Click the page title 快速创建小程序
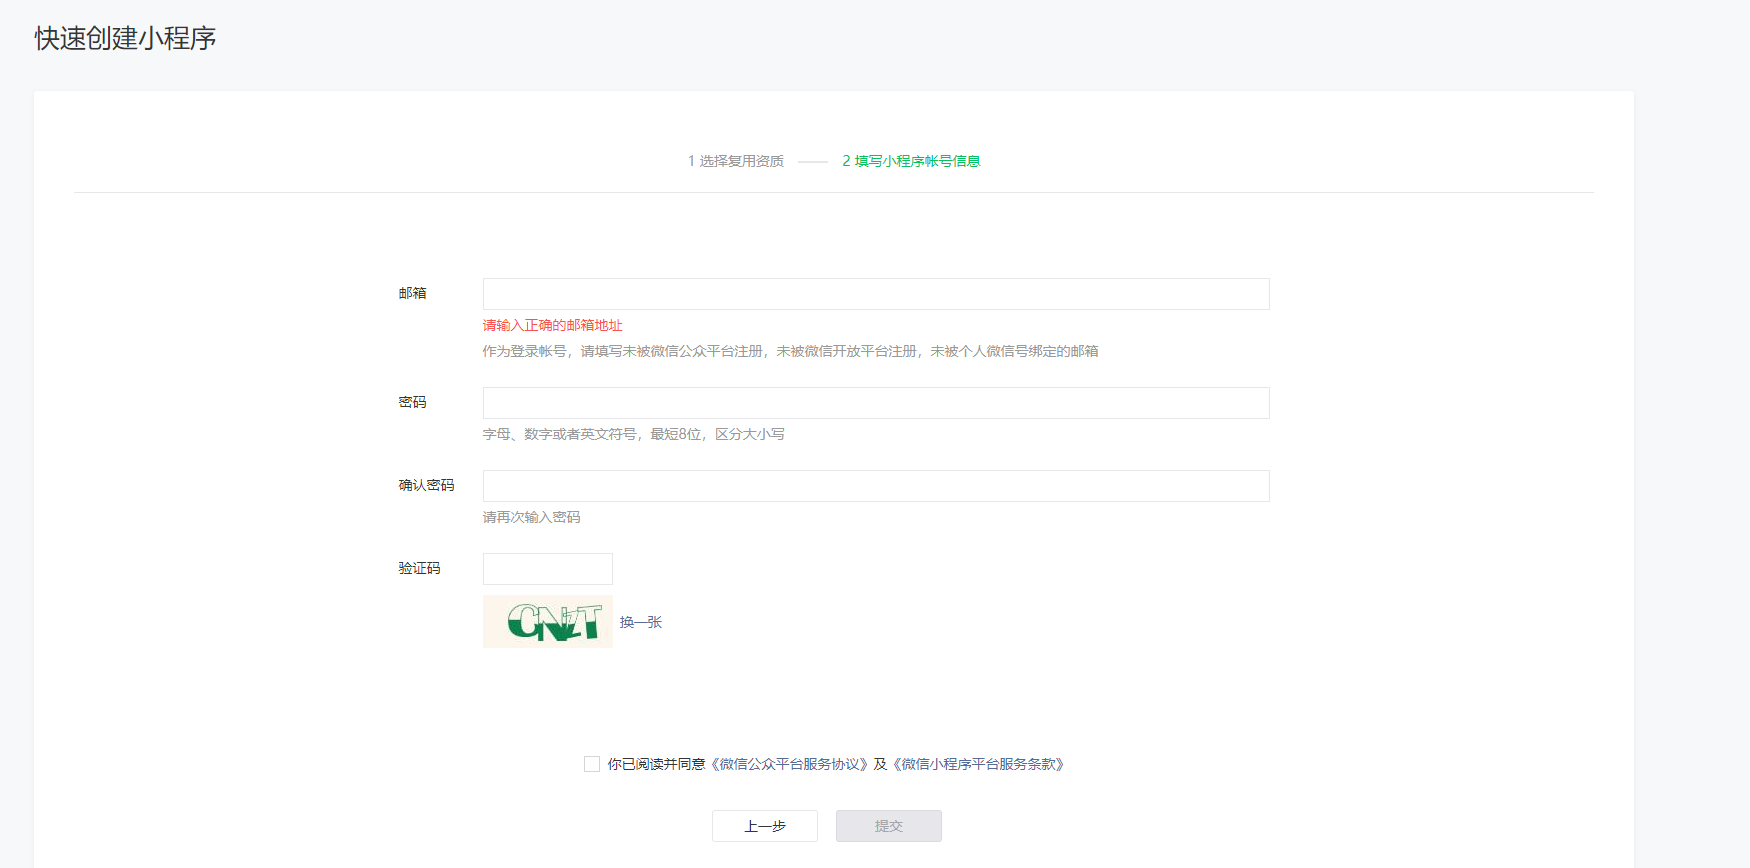This screenshot has width=1750, height=868. (x=125, y=38)
